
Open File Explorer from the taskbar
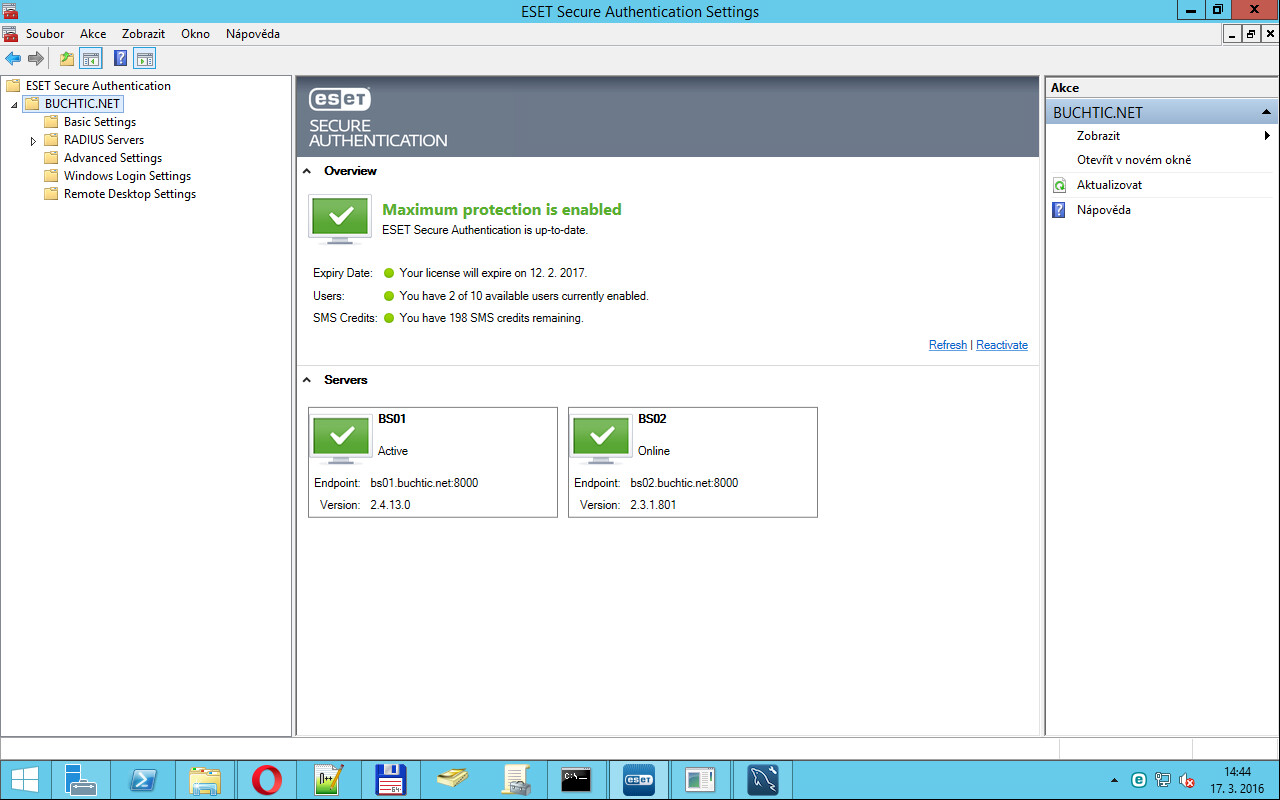click(205, 780)
